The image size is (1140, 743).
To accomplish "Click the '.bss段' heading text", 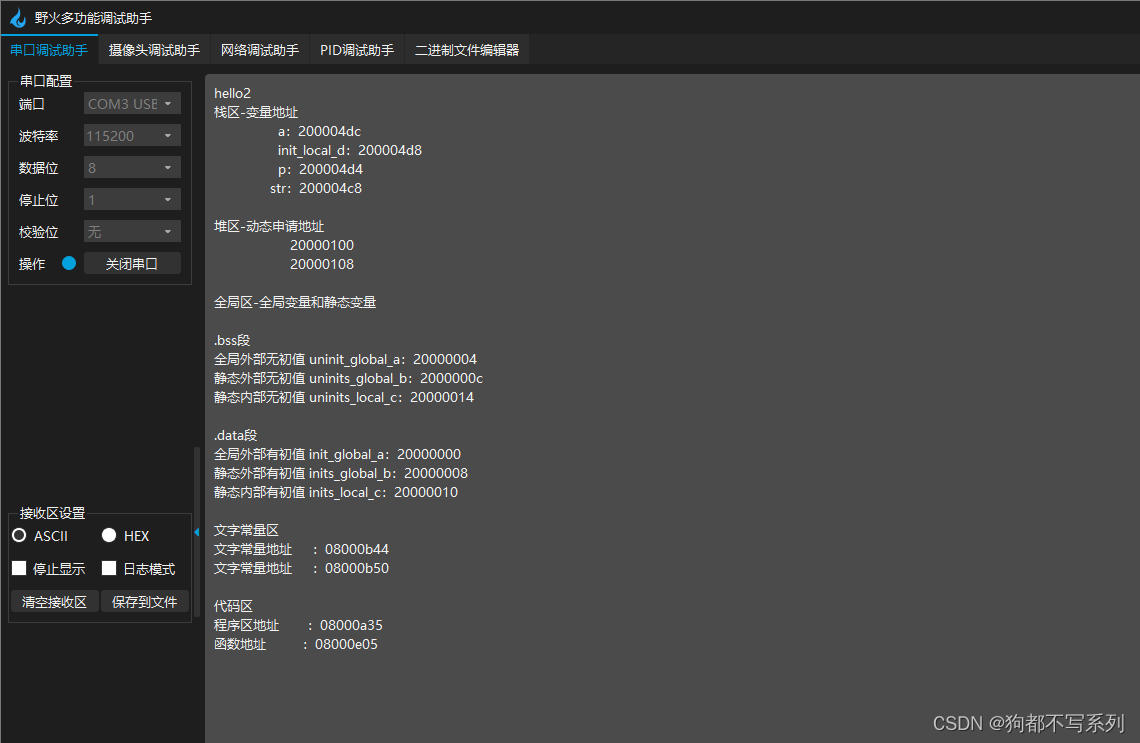I will tap(232, 340).
